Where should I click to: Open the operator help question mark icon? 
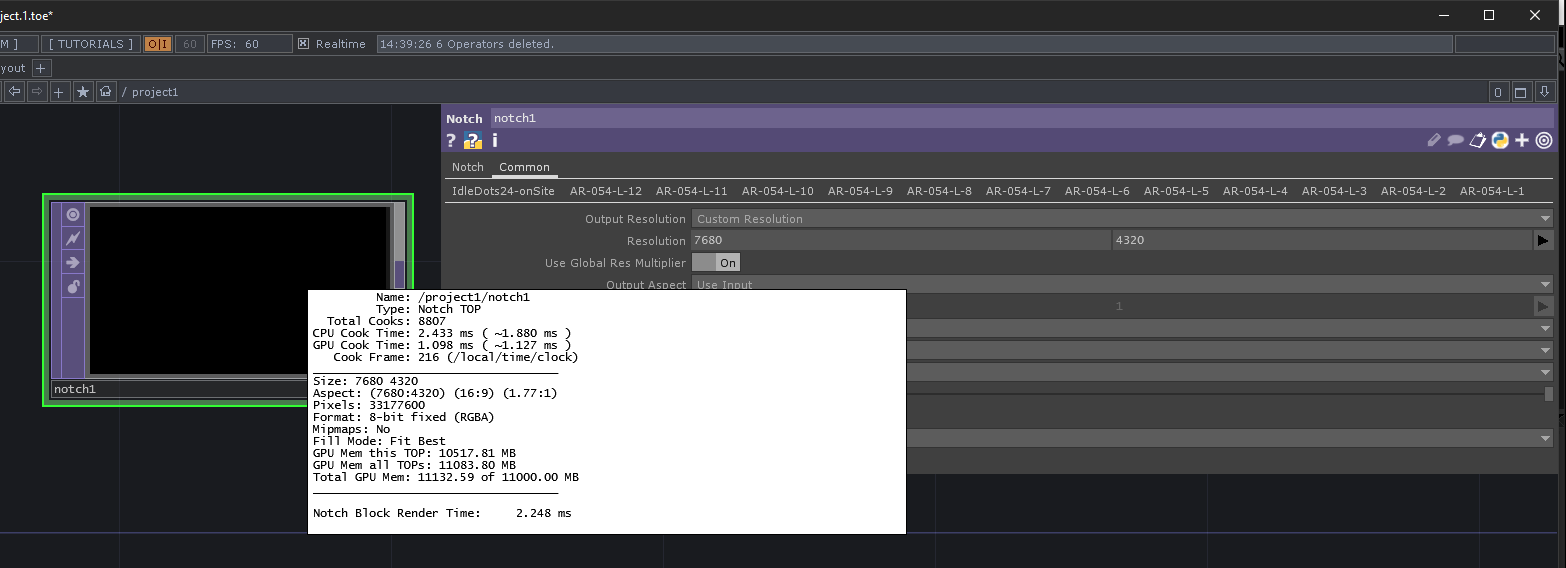pos(452,141)
